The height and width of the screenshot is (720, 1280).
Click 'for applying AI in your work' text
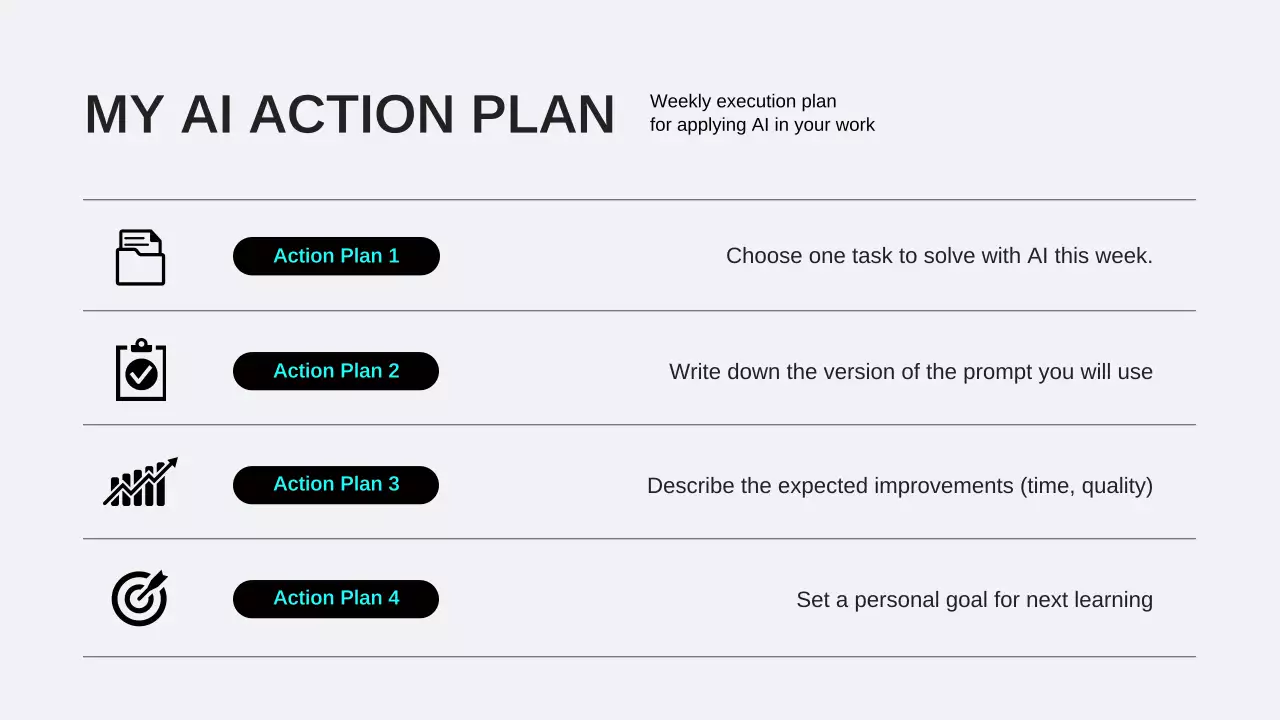click(762, 125)
